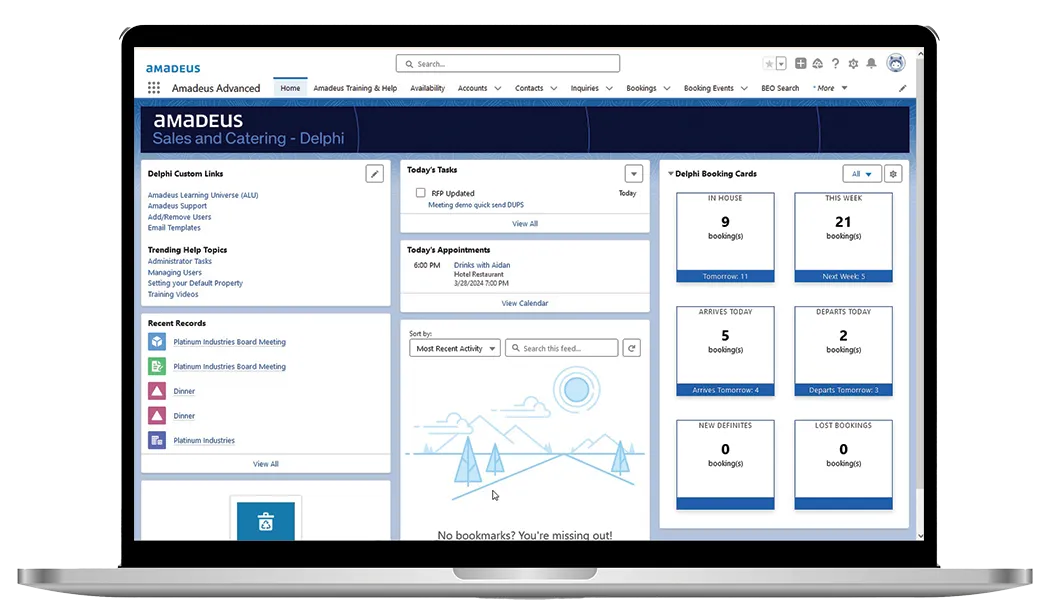Open the Departs Today bookings card
The width and height of the screenshot is (1044, 612).
843,351
